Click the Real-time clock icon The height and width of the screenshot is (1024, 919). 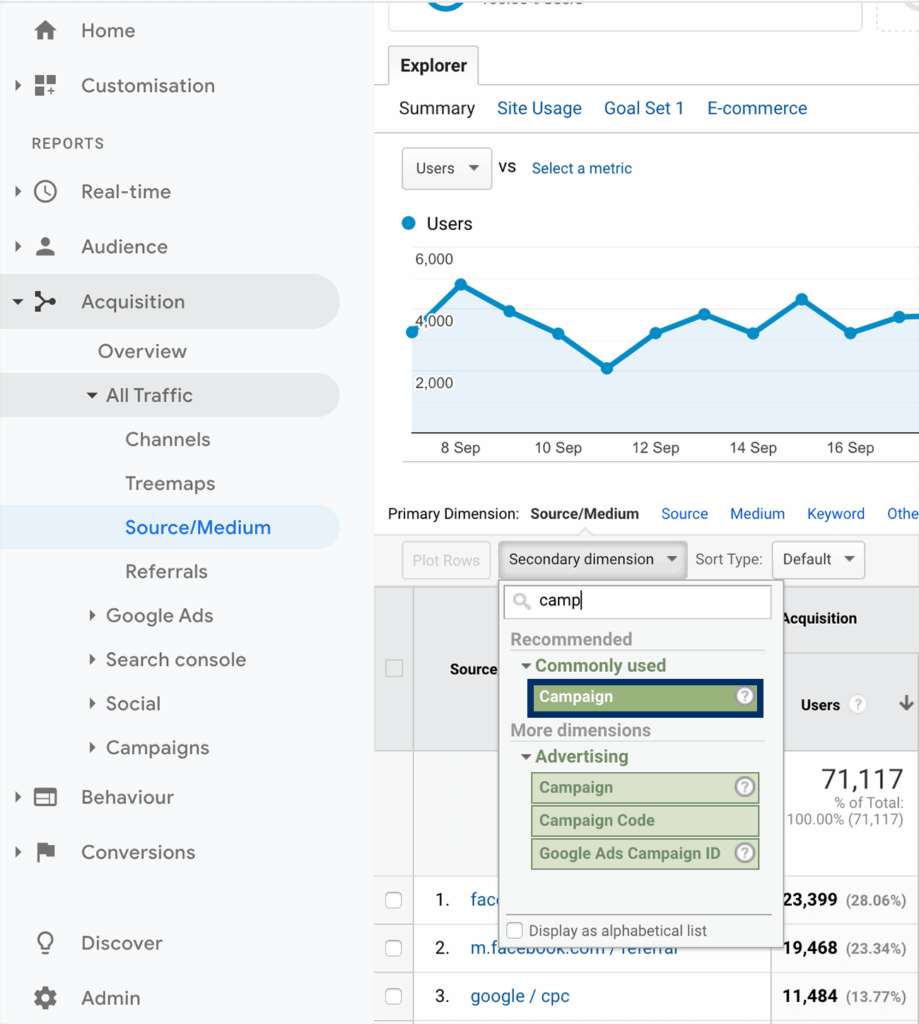[x=45, y=192]
